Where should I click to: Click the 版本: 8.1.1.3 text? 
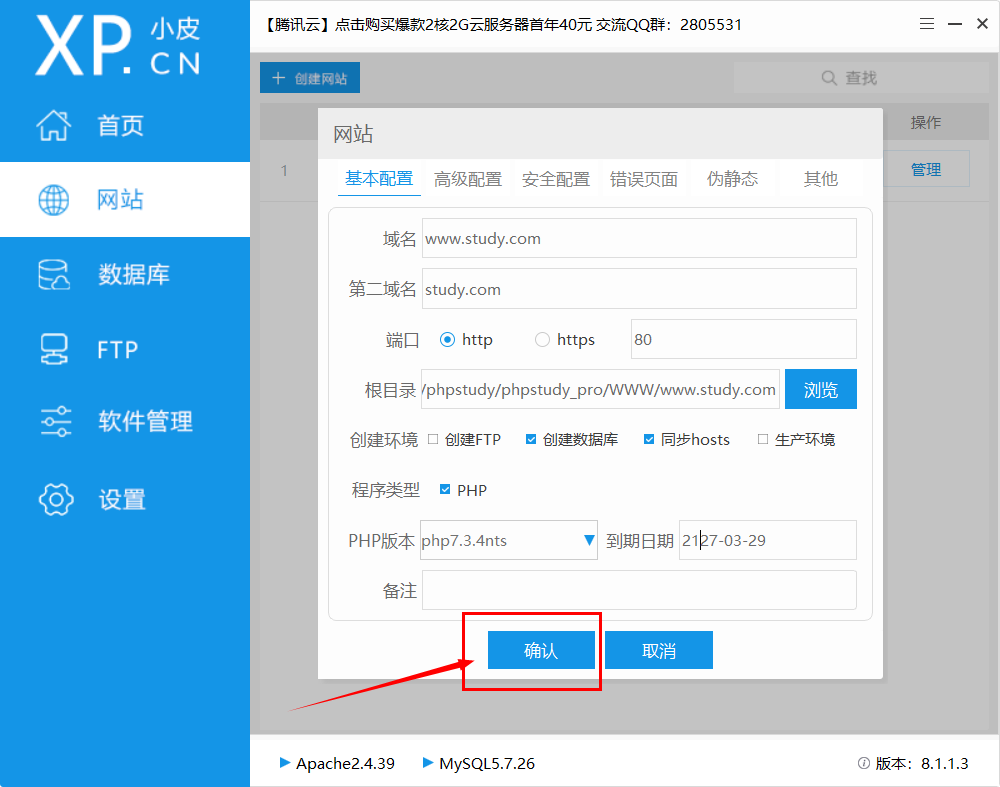(922, 763)
